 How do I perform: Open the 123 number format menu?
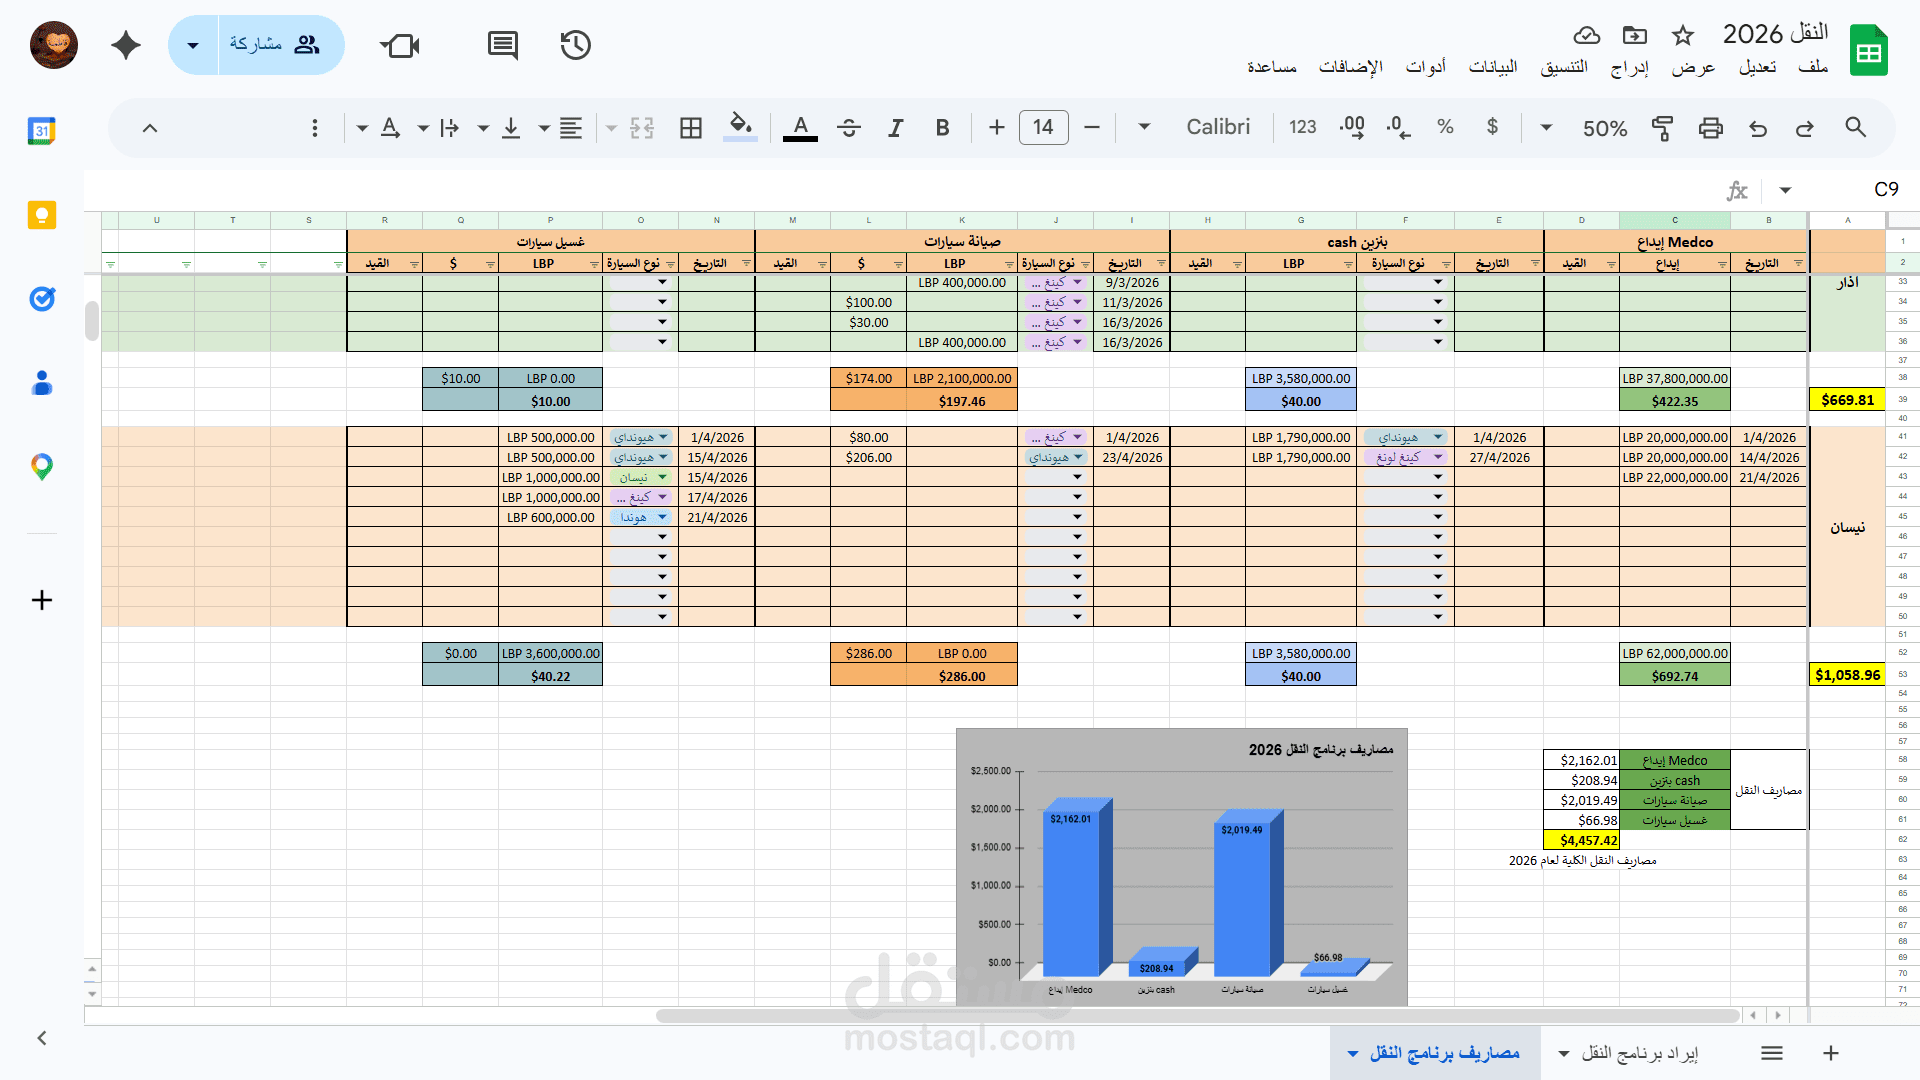click(1303, 127)
